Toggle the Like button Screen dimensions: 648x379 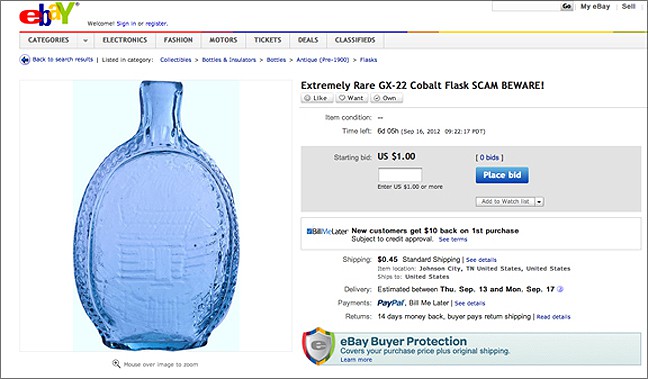point(317,98)
